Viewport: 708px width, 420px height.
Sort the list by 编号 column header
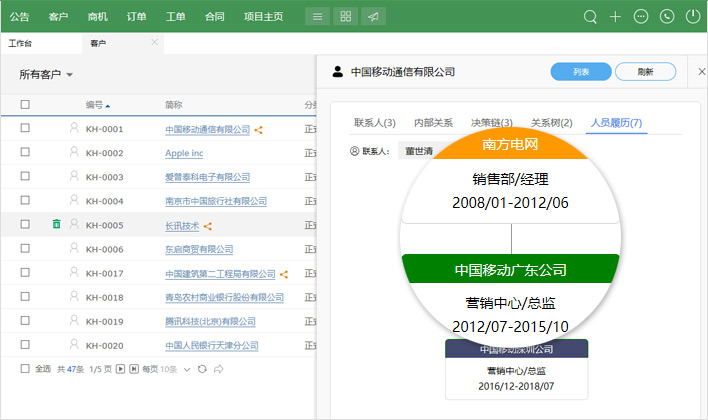tap(97, 104)
